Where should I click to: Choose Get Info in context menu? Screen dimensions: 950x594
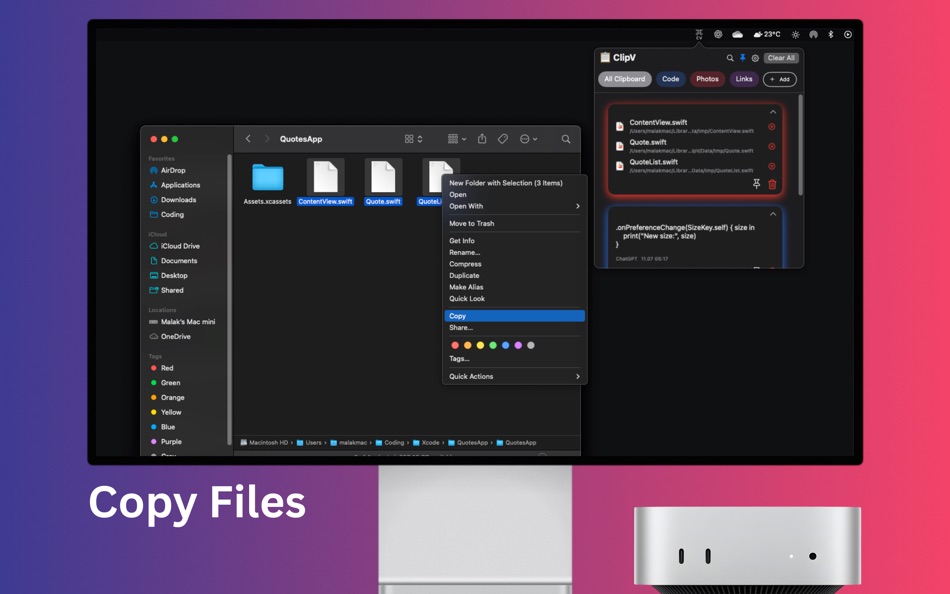pyautogui.click(x=514, y=241)
